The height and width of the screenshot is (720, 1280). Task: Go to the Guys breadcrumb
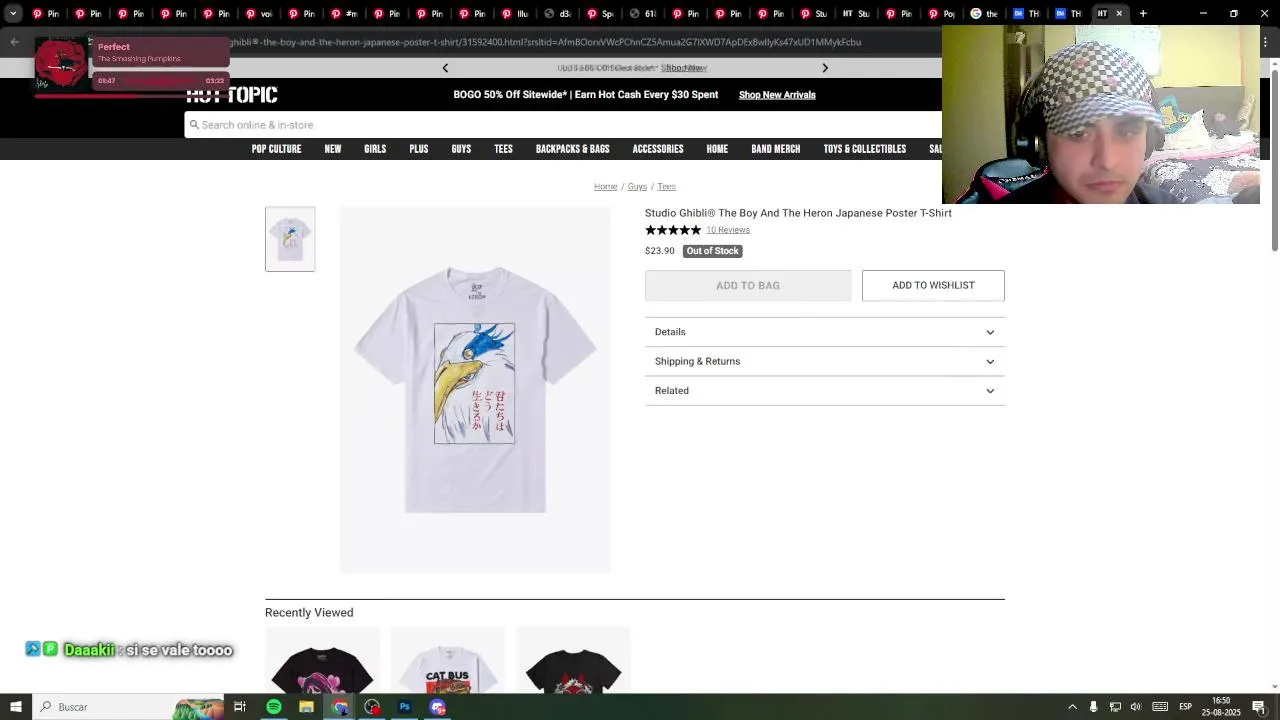637,187
